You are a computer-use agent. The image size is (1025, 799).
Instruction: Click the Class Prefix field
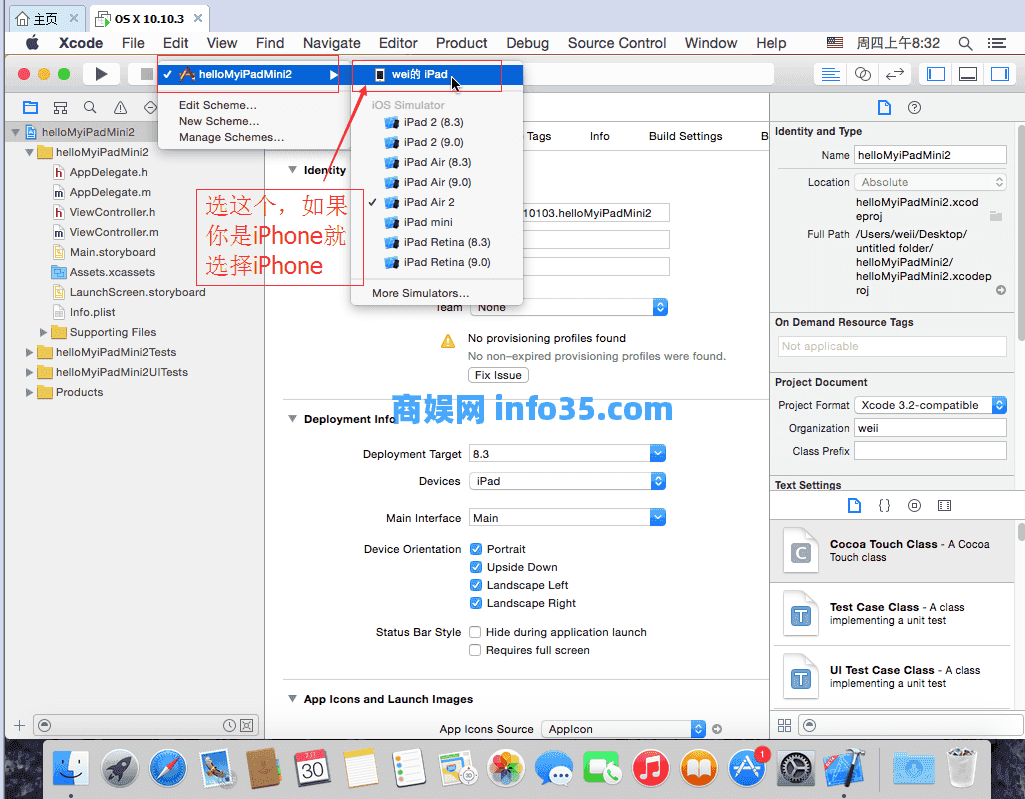(930, 451)
